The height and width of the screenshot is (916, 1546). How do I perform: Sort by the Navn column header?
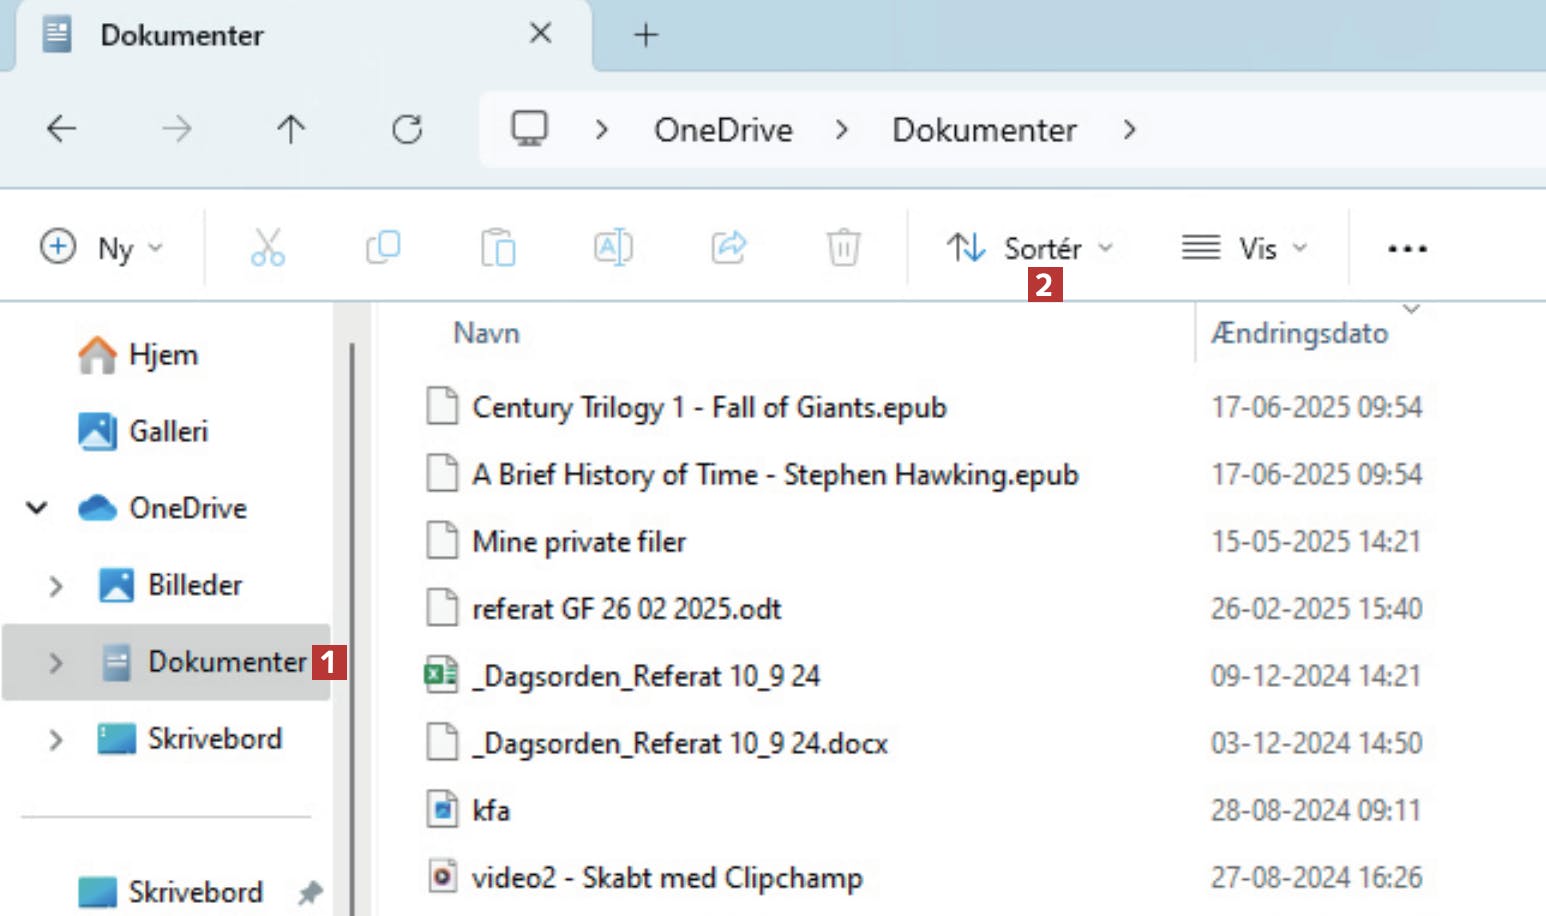[487, 333]
